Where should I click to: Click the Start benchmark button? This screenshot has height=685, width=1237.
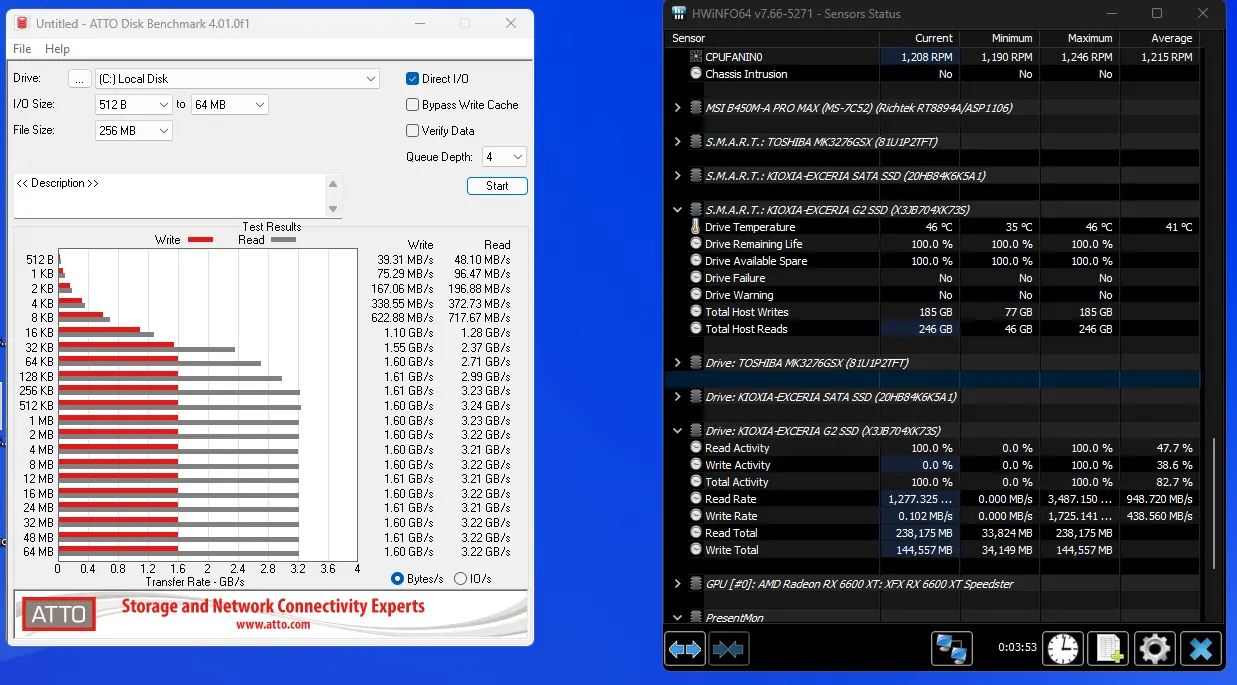[x=497, y=186]
